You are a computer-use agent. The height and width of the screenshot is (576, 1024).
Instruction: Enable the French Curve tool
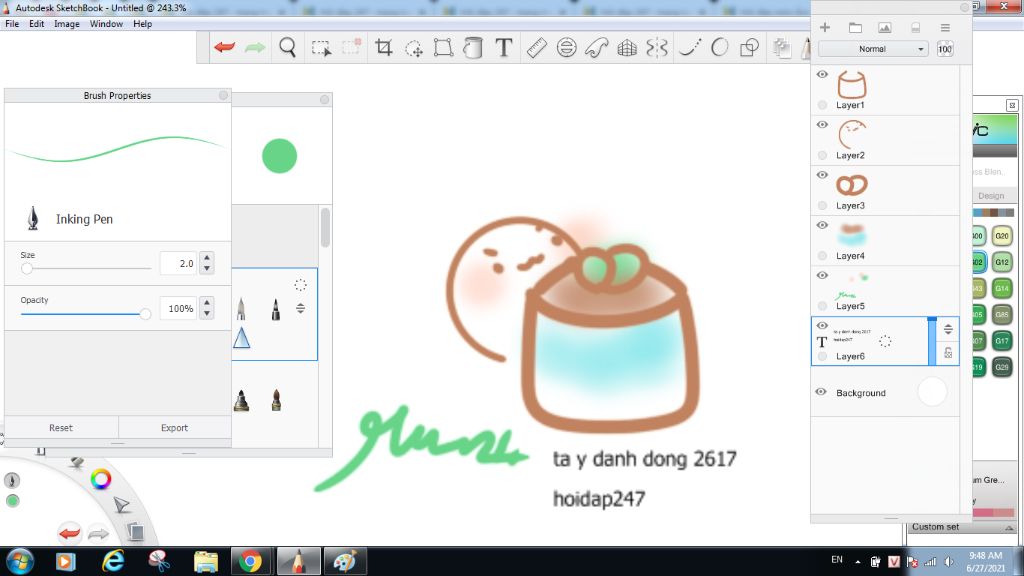[x=596, y=48]
